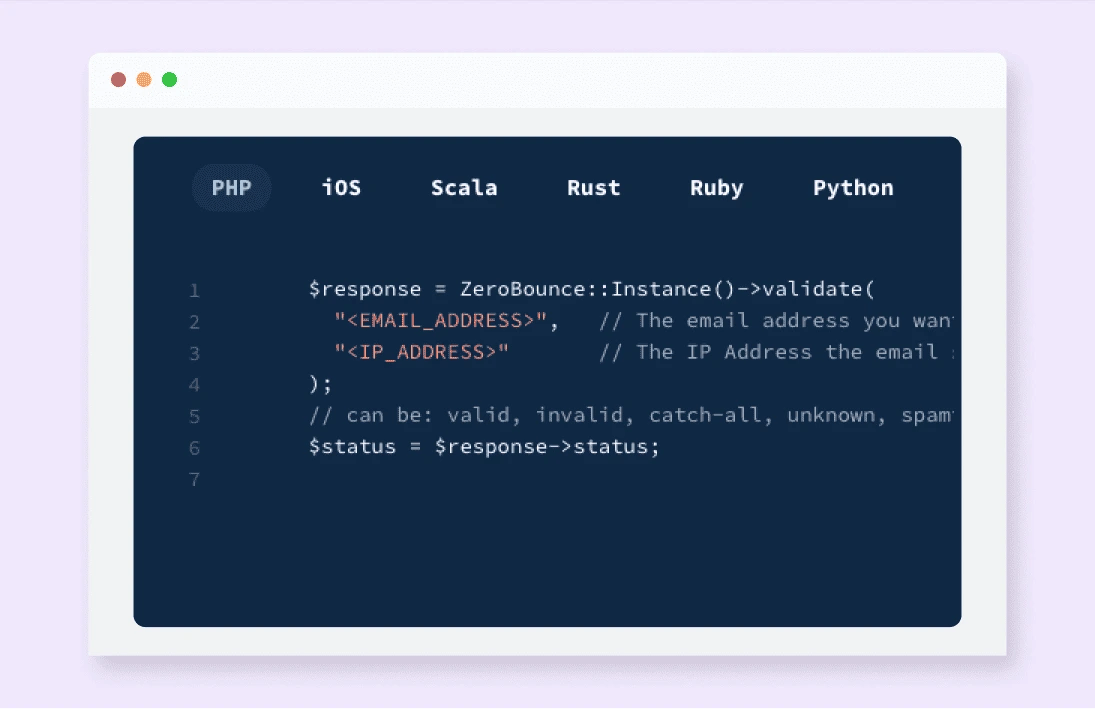
Task: Select the active PHP tab
Action: coord(231,187)
